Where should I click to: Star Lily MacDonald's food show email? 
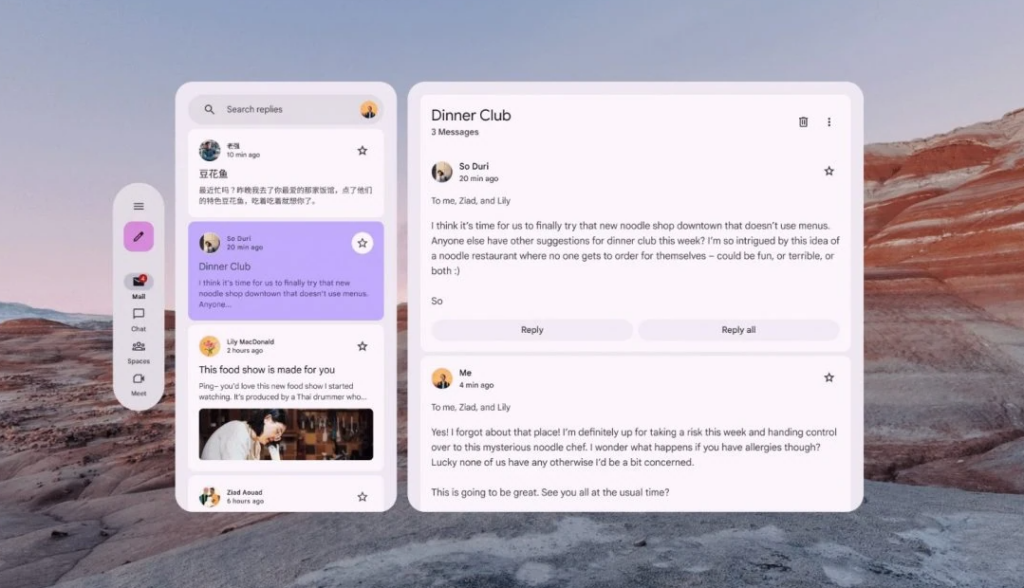click(x=362, y=346)
